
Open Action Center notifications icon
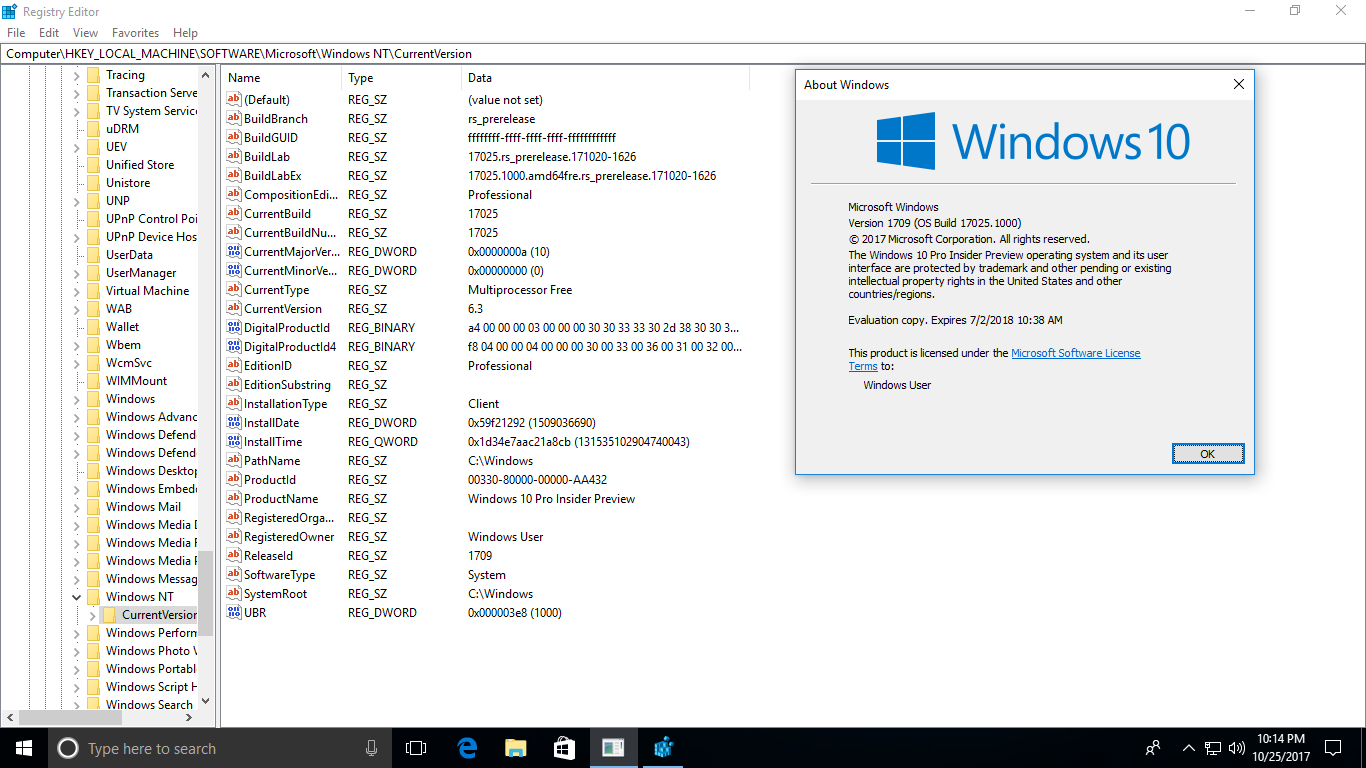tap(1333, 748)
